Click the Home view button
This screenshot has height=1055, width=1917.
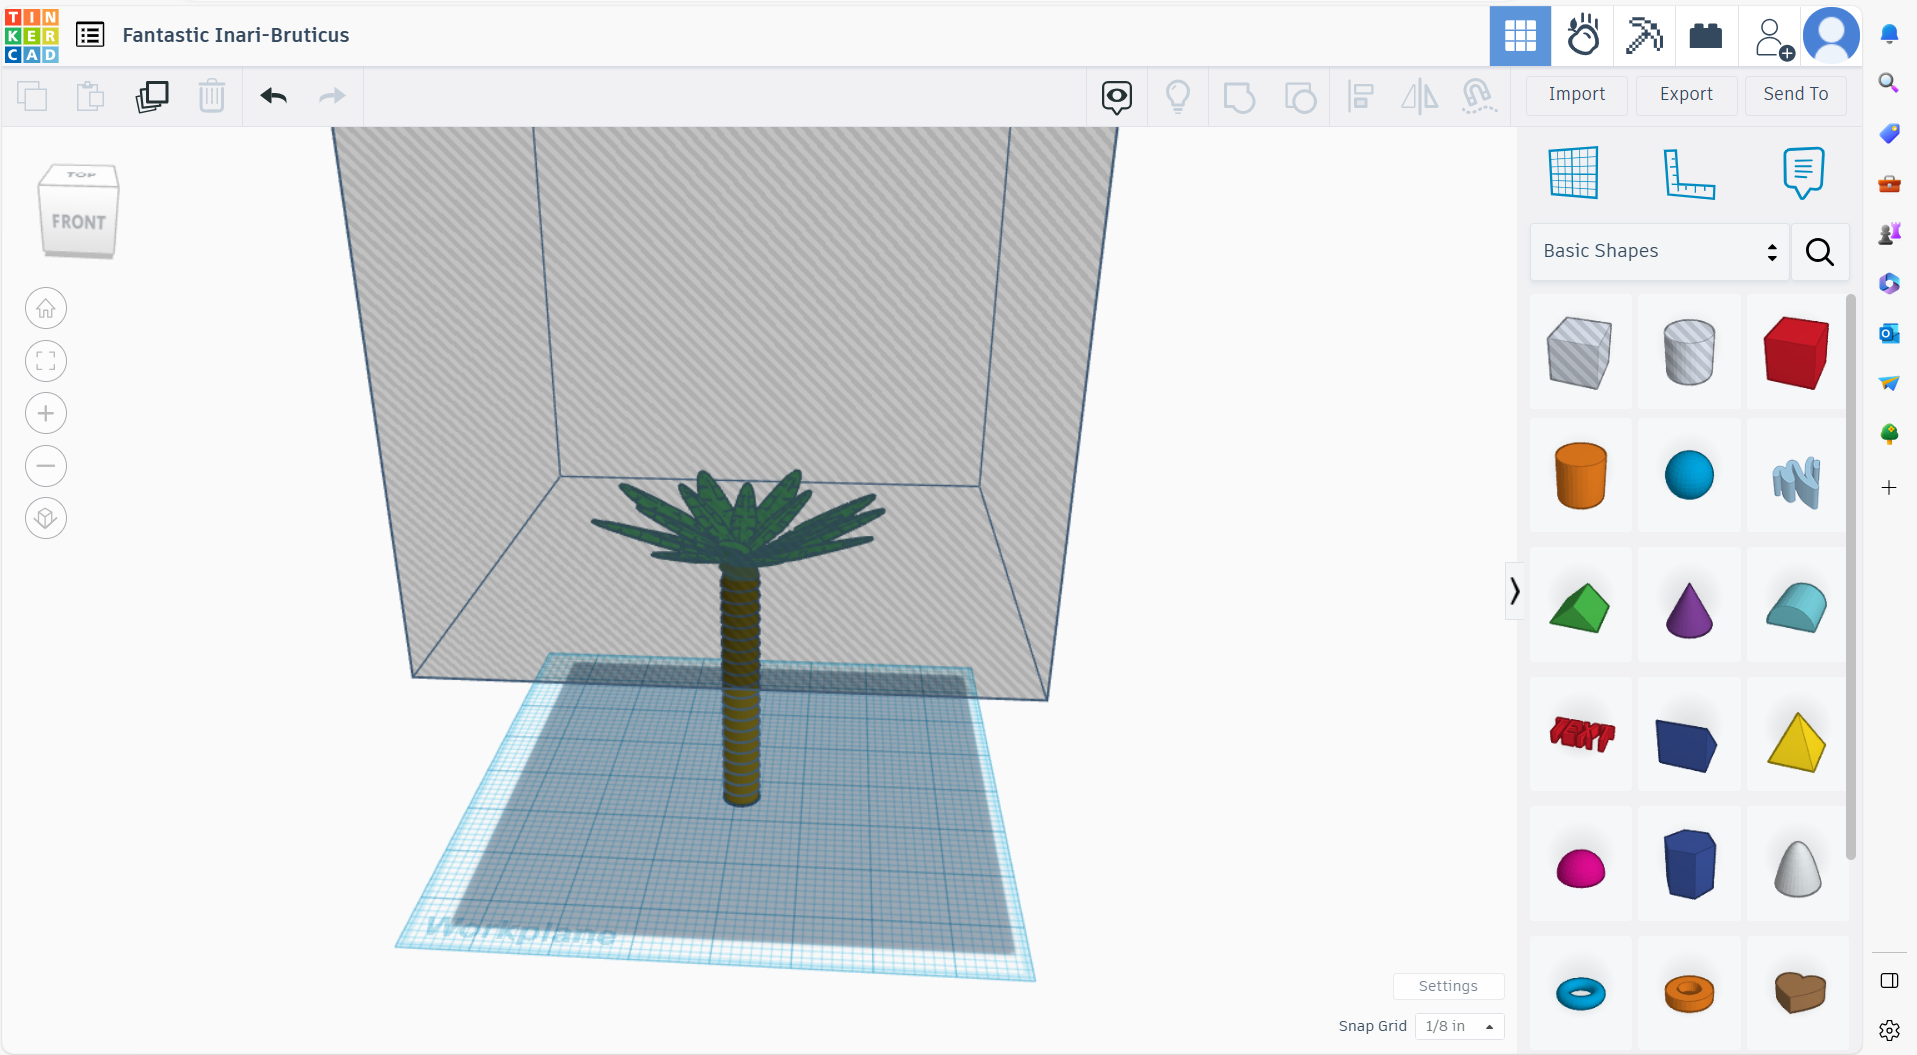click(x=46, y=309)
